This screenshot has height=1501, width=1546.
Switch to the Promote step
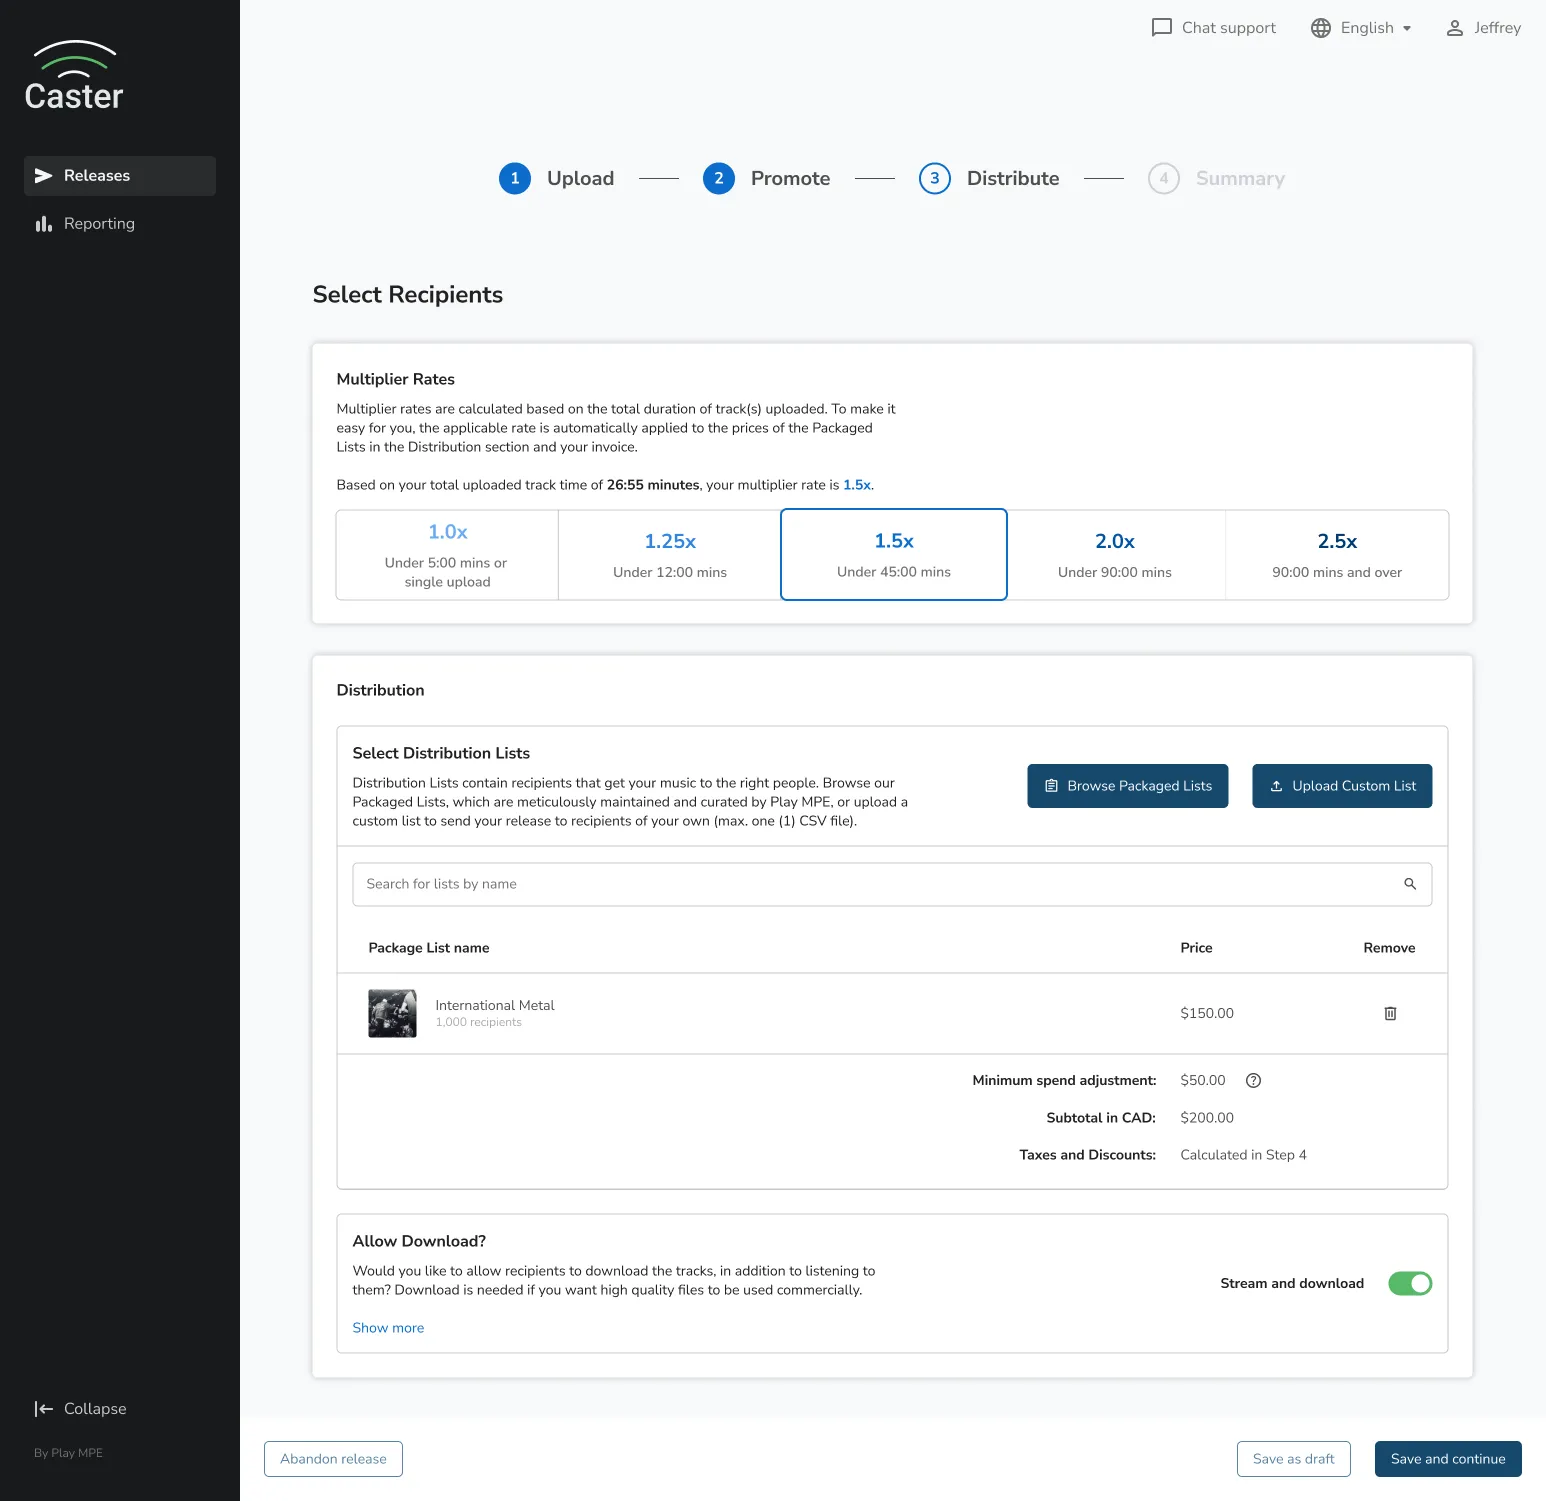[790, 178]
